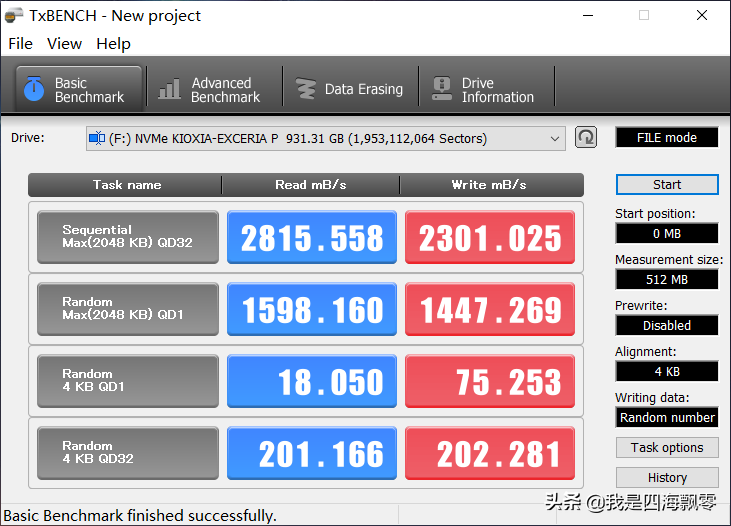Expand the Drive selection dropdown arrow
Screen dimensions: 731x526
[x=555, y=138]
